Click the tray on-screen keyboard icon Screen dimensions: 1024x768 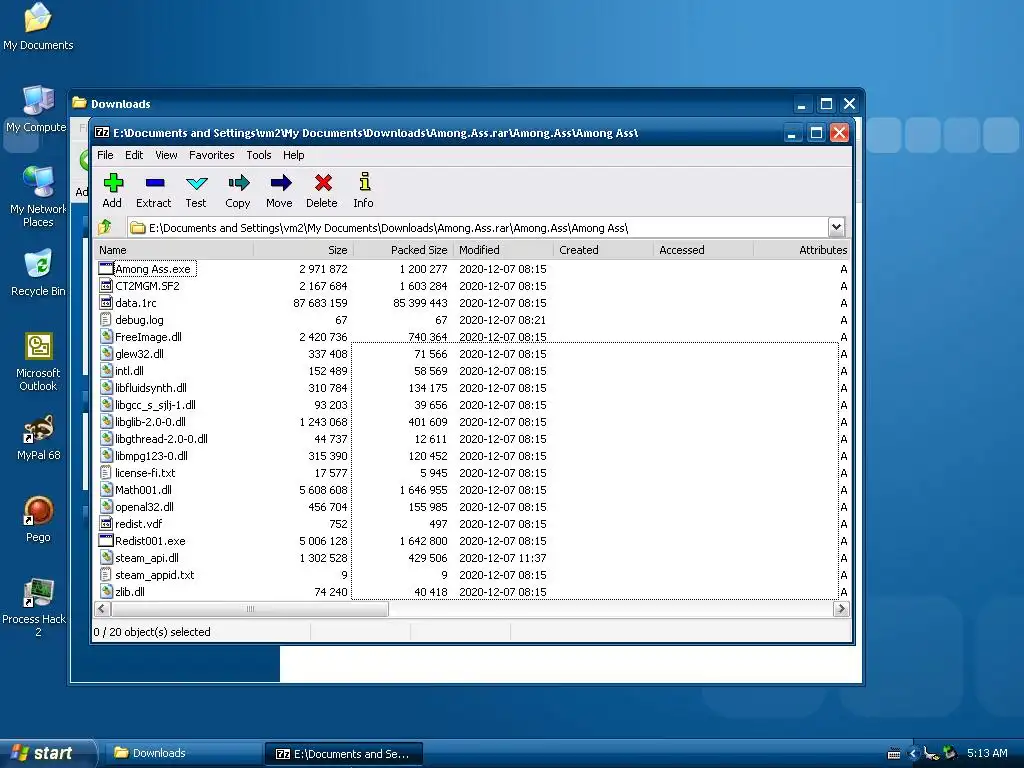893,754
